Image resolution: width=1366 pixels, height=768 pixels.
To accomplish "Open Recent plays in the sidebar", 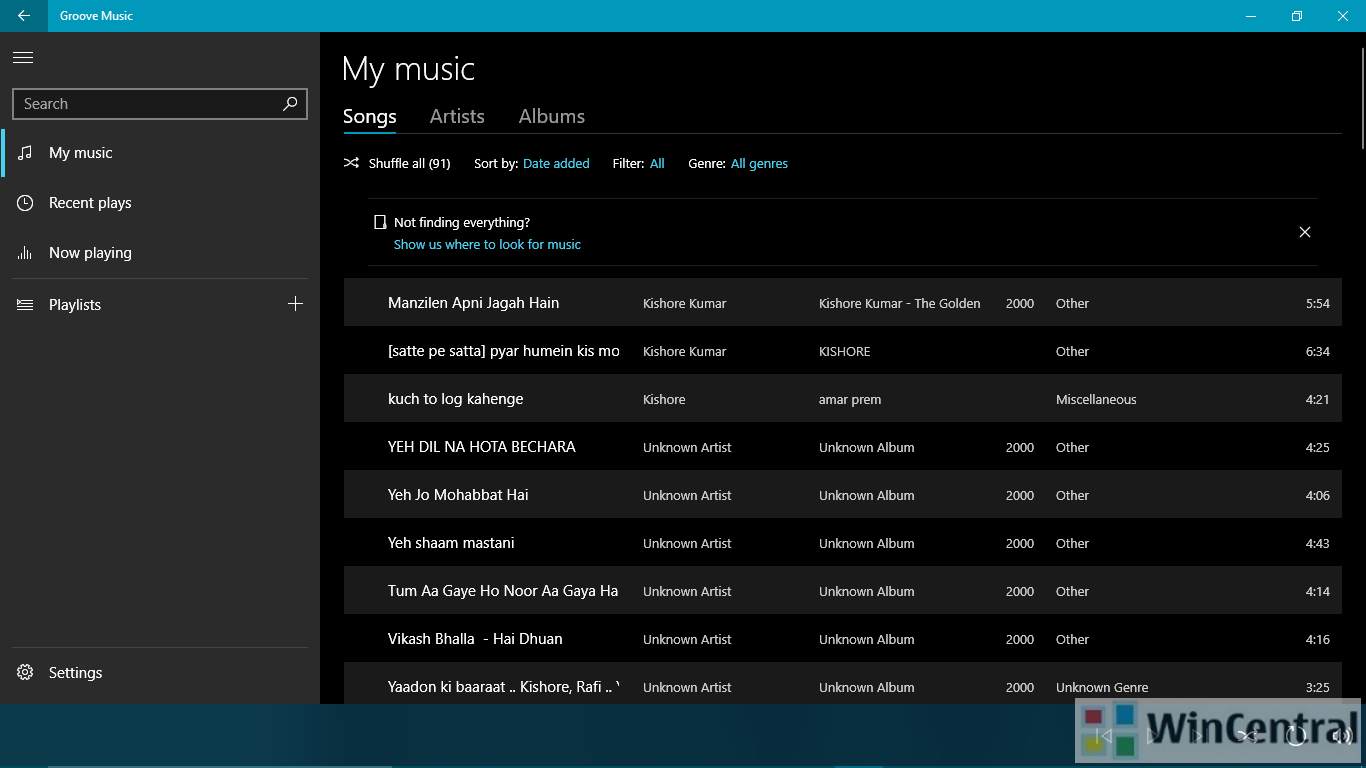I will pos(160,203).
